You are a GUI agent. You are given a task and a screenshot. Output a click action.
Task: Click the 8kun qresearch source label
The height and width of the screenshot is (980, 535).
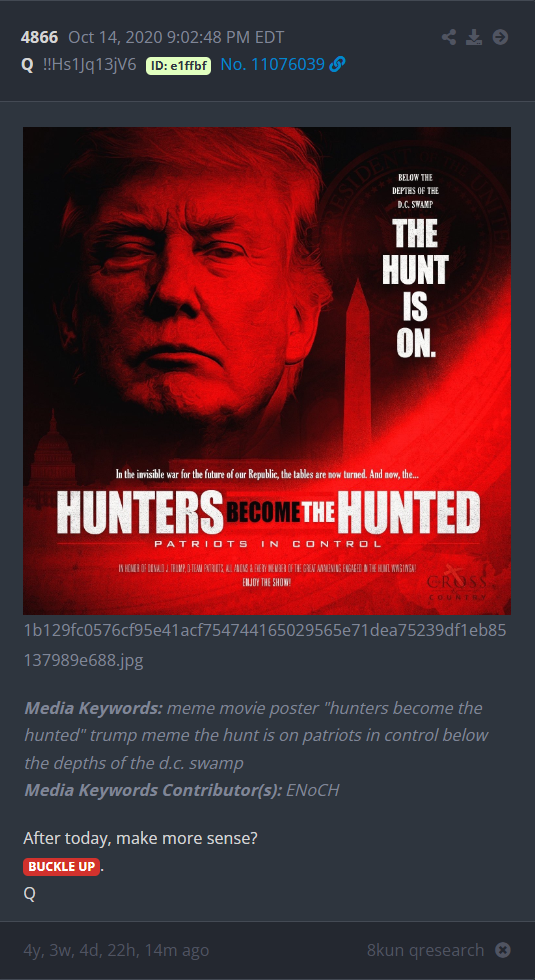[426, 950]
